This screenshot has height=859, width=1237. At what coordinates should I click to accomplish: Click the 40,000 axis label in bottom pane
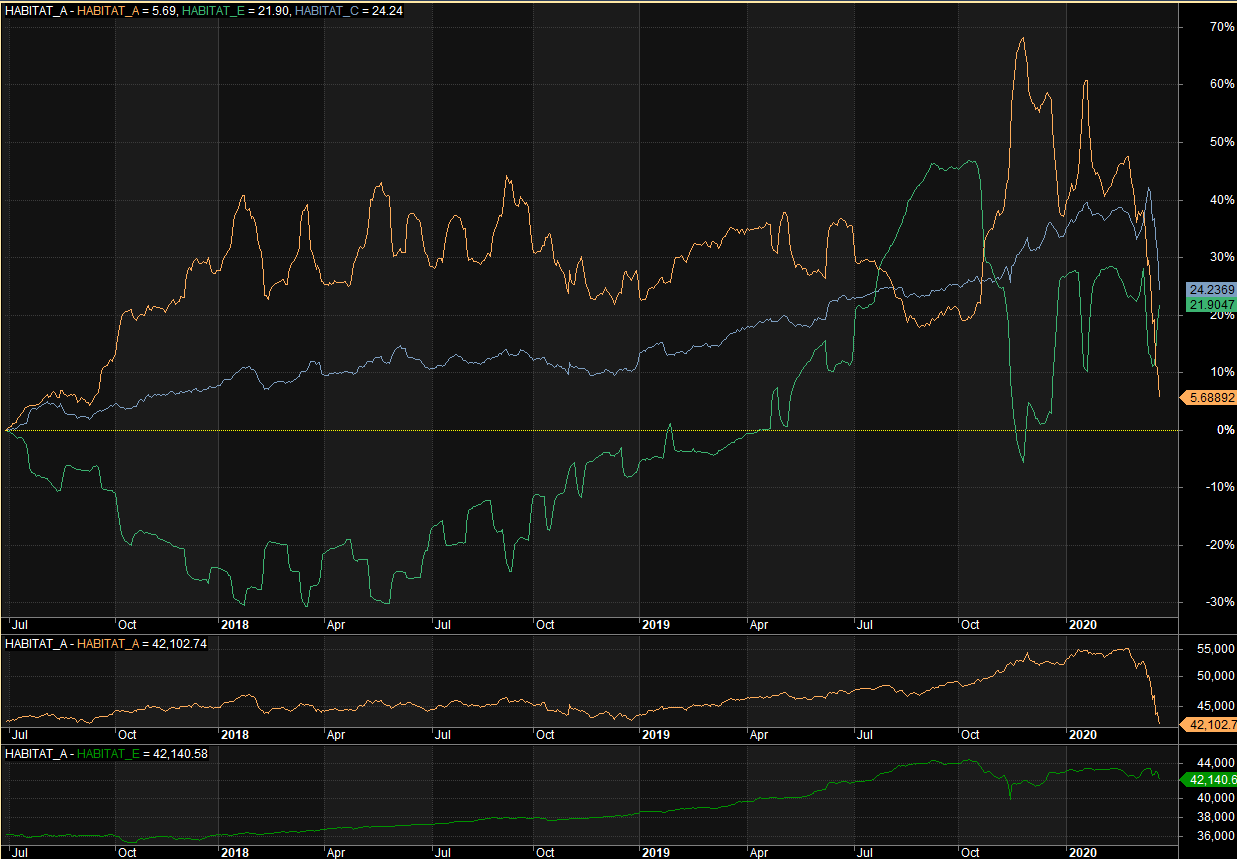[x=1215, y=798]
